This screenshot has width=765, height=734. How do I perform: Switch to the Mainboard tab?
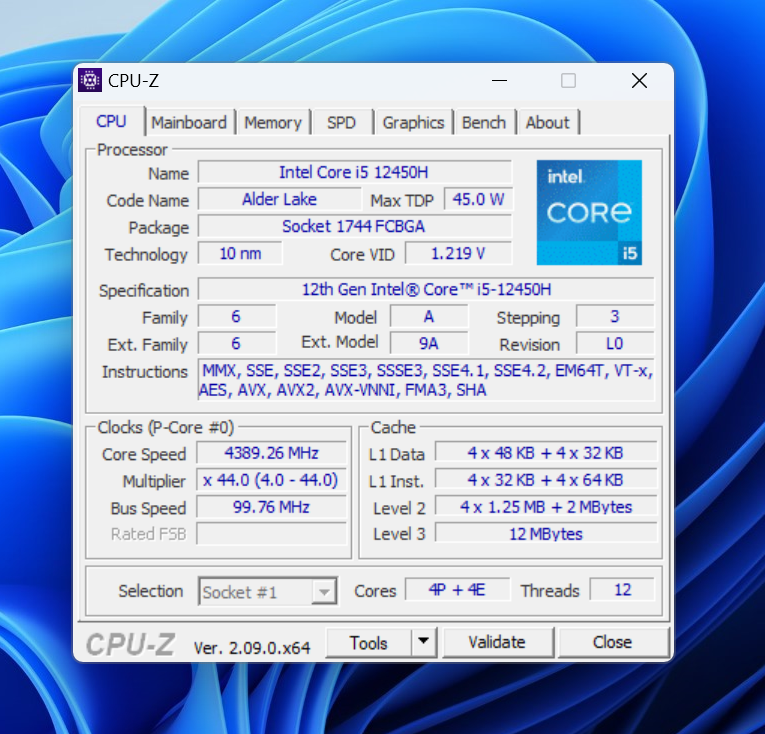189,122
